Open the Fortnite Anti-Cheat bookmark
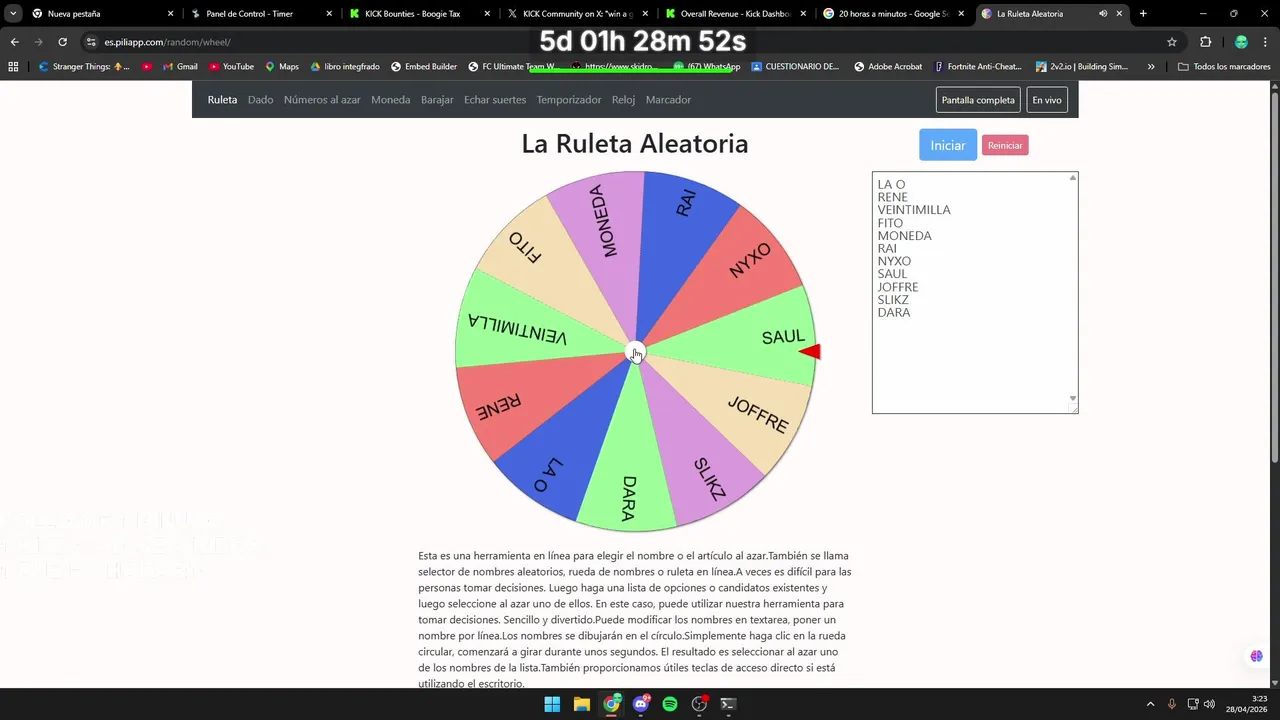Viewport: 1280px width, 720px height. 978,67
